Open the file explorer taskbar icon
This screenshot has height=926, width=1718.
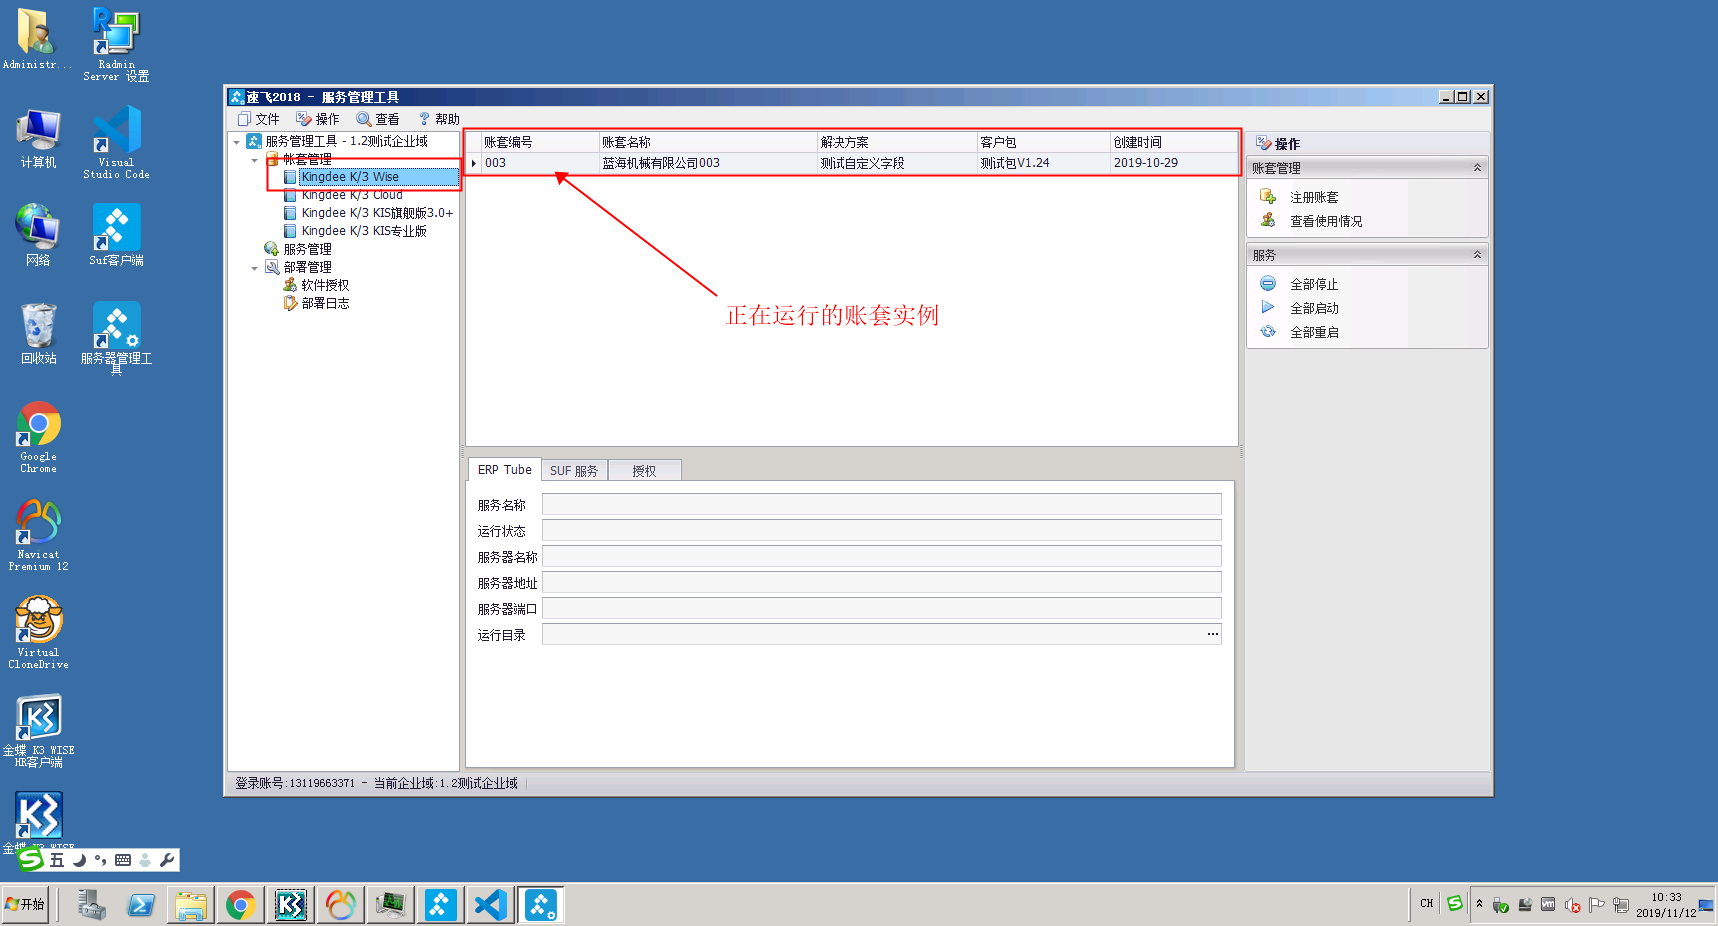coord(190,905)
